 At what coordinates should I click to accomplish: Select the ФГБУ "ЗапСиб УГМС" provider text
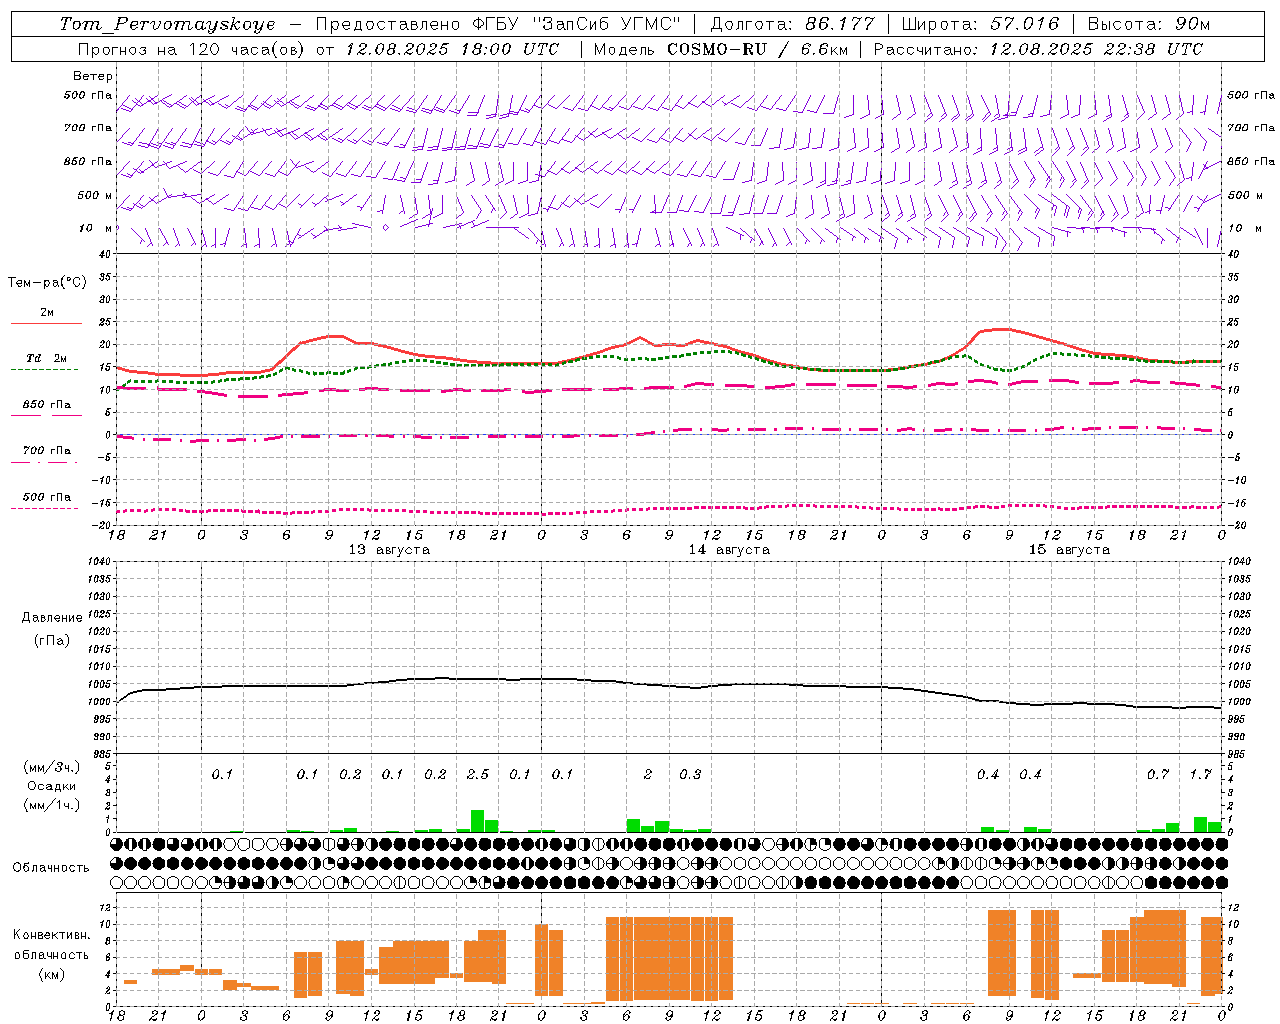(x=576, y=24)
